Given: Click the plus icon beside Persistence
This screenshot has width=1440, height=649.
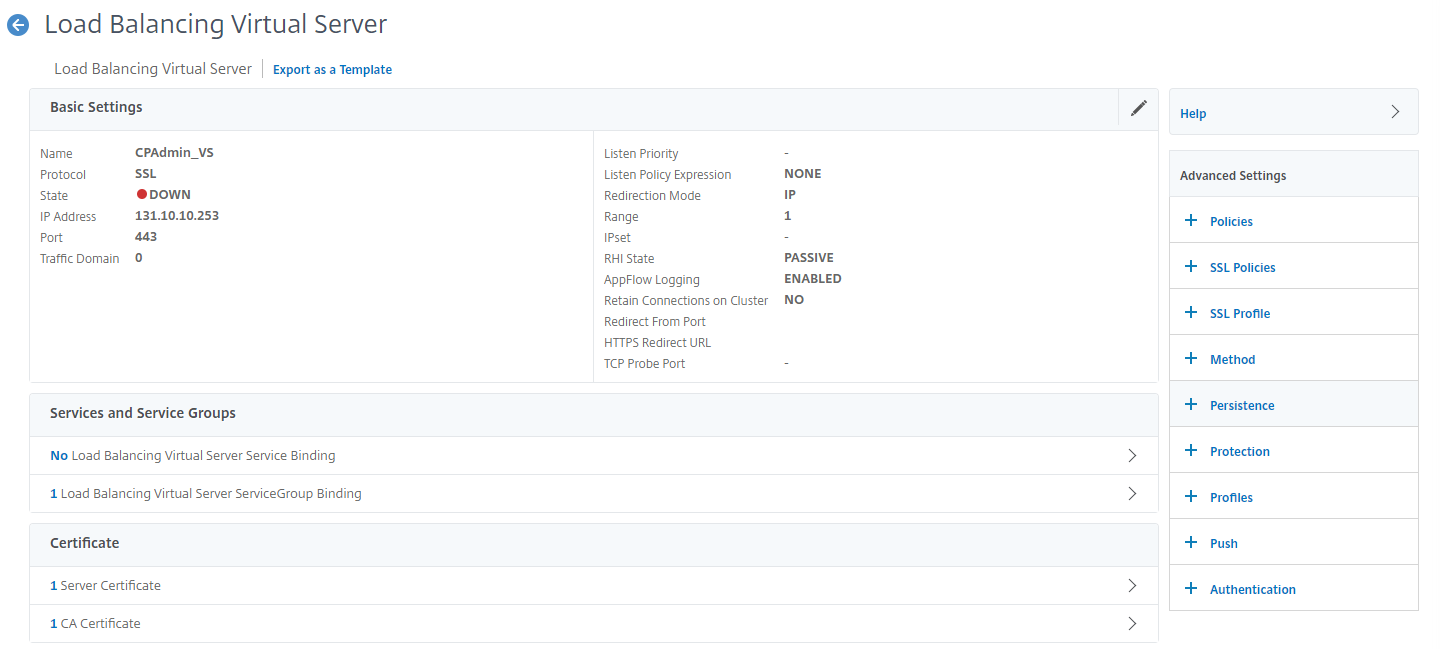Looking at the screenshot, I should point(1190,405).
